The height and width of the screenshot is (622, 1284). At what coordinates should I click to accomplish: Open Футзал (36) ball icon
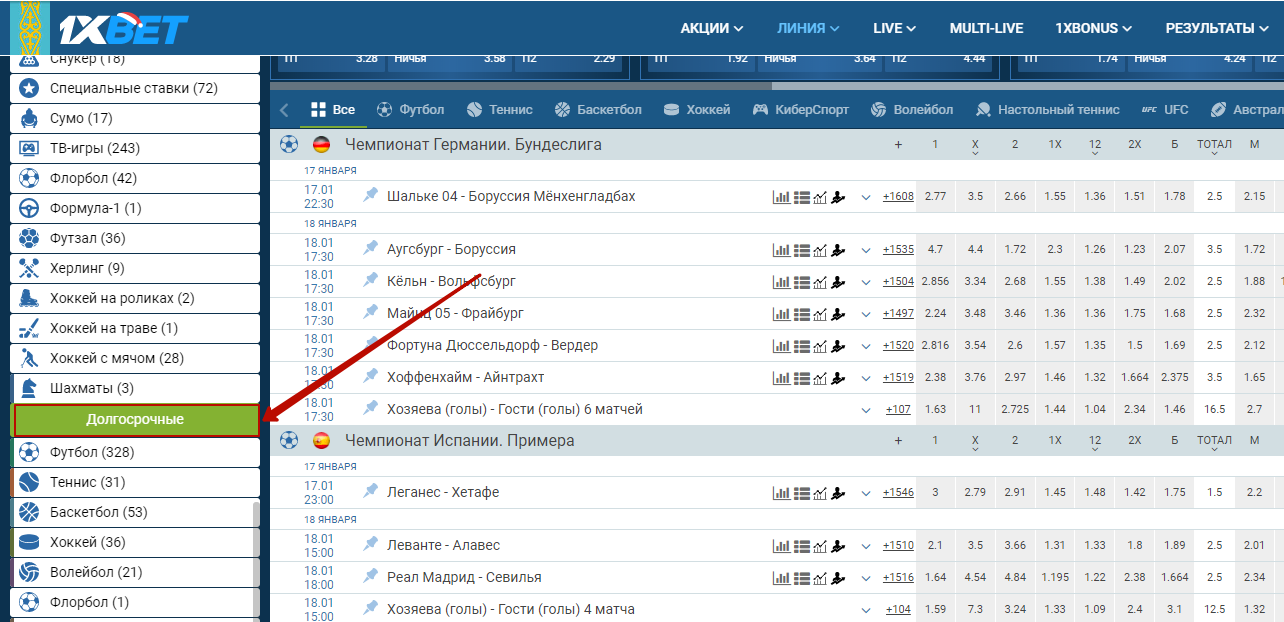pos(30,238)
